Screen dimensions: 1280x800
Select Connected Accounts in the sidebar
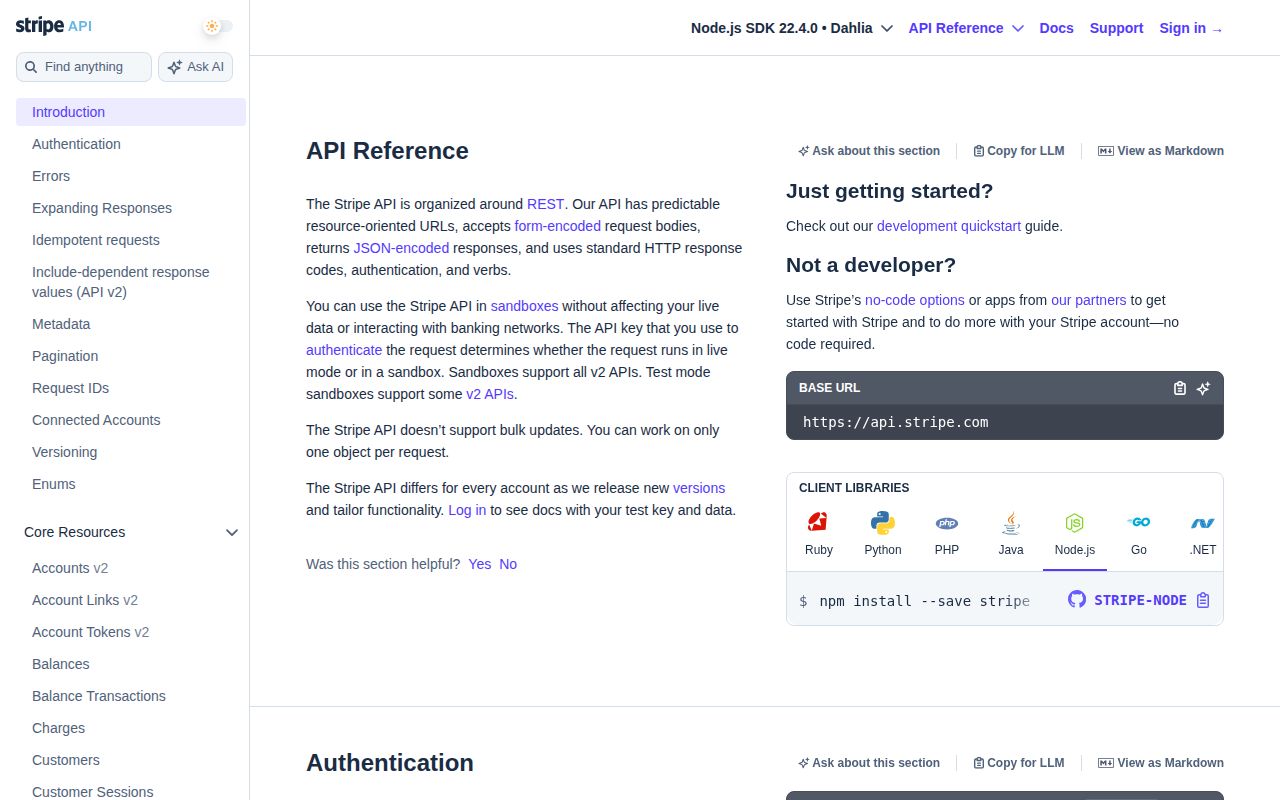[96, 420]
